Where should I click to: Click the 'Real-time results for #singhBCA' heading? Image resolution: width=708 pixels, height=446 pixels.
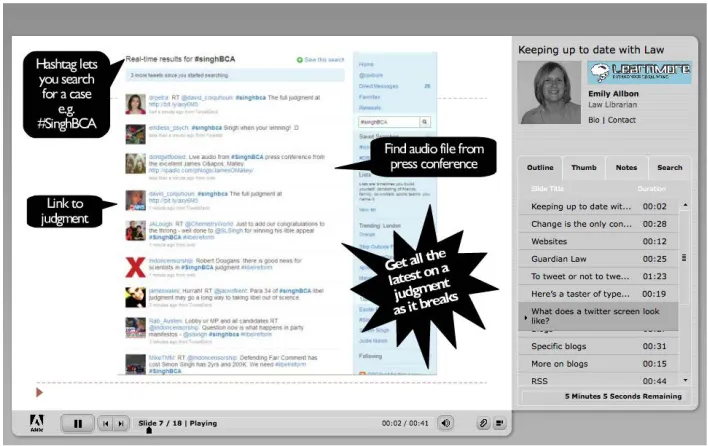click(x=180, y=59)
